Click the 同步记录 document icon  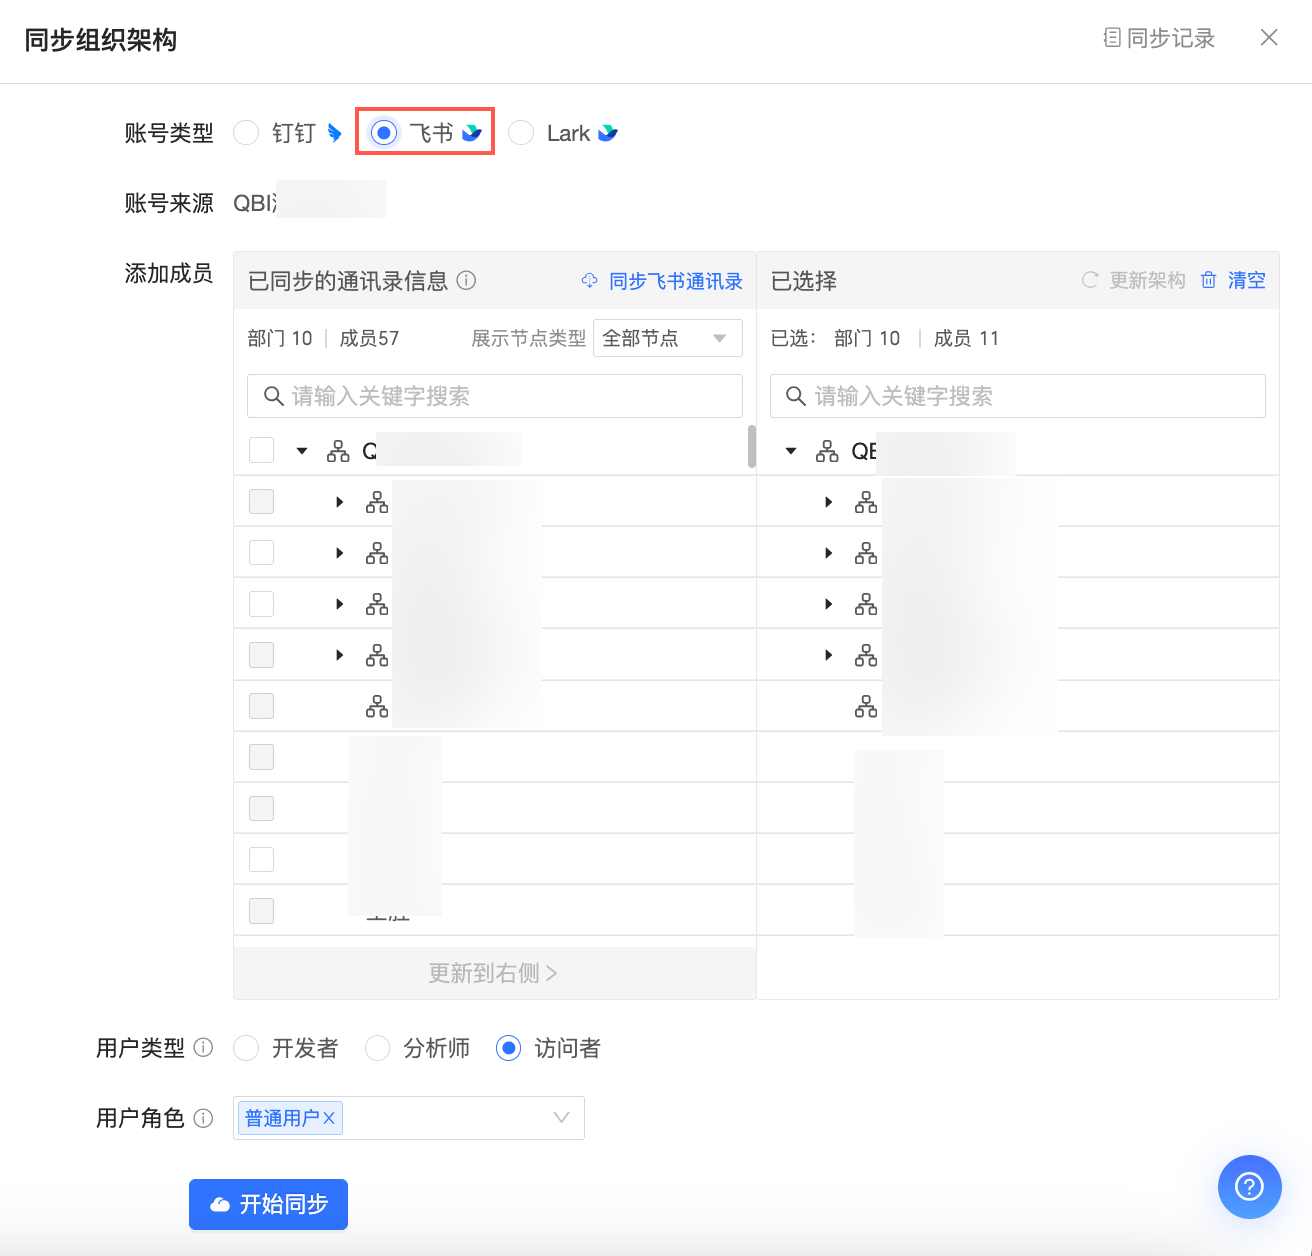click(x=1112, y=38)
